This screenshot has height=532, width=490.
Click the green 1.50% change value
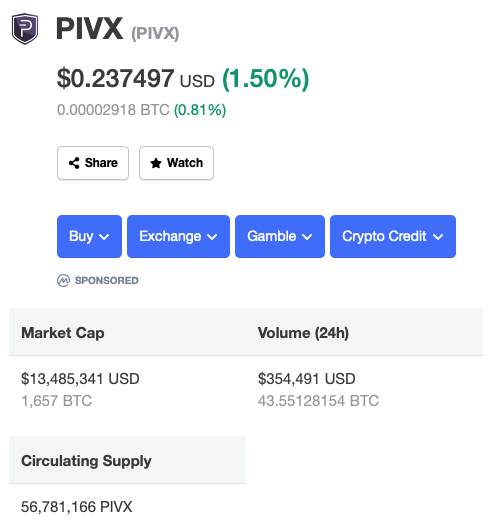click(265, 79)
